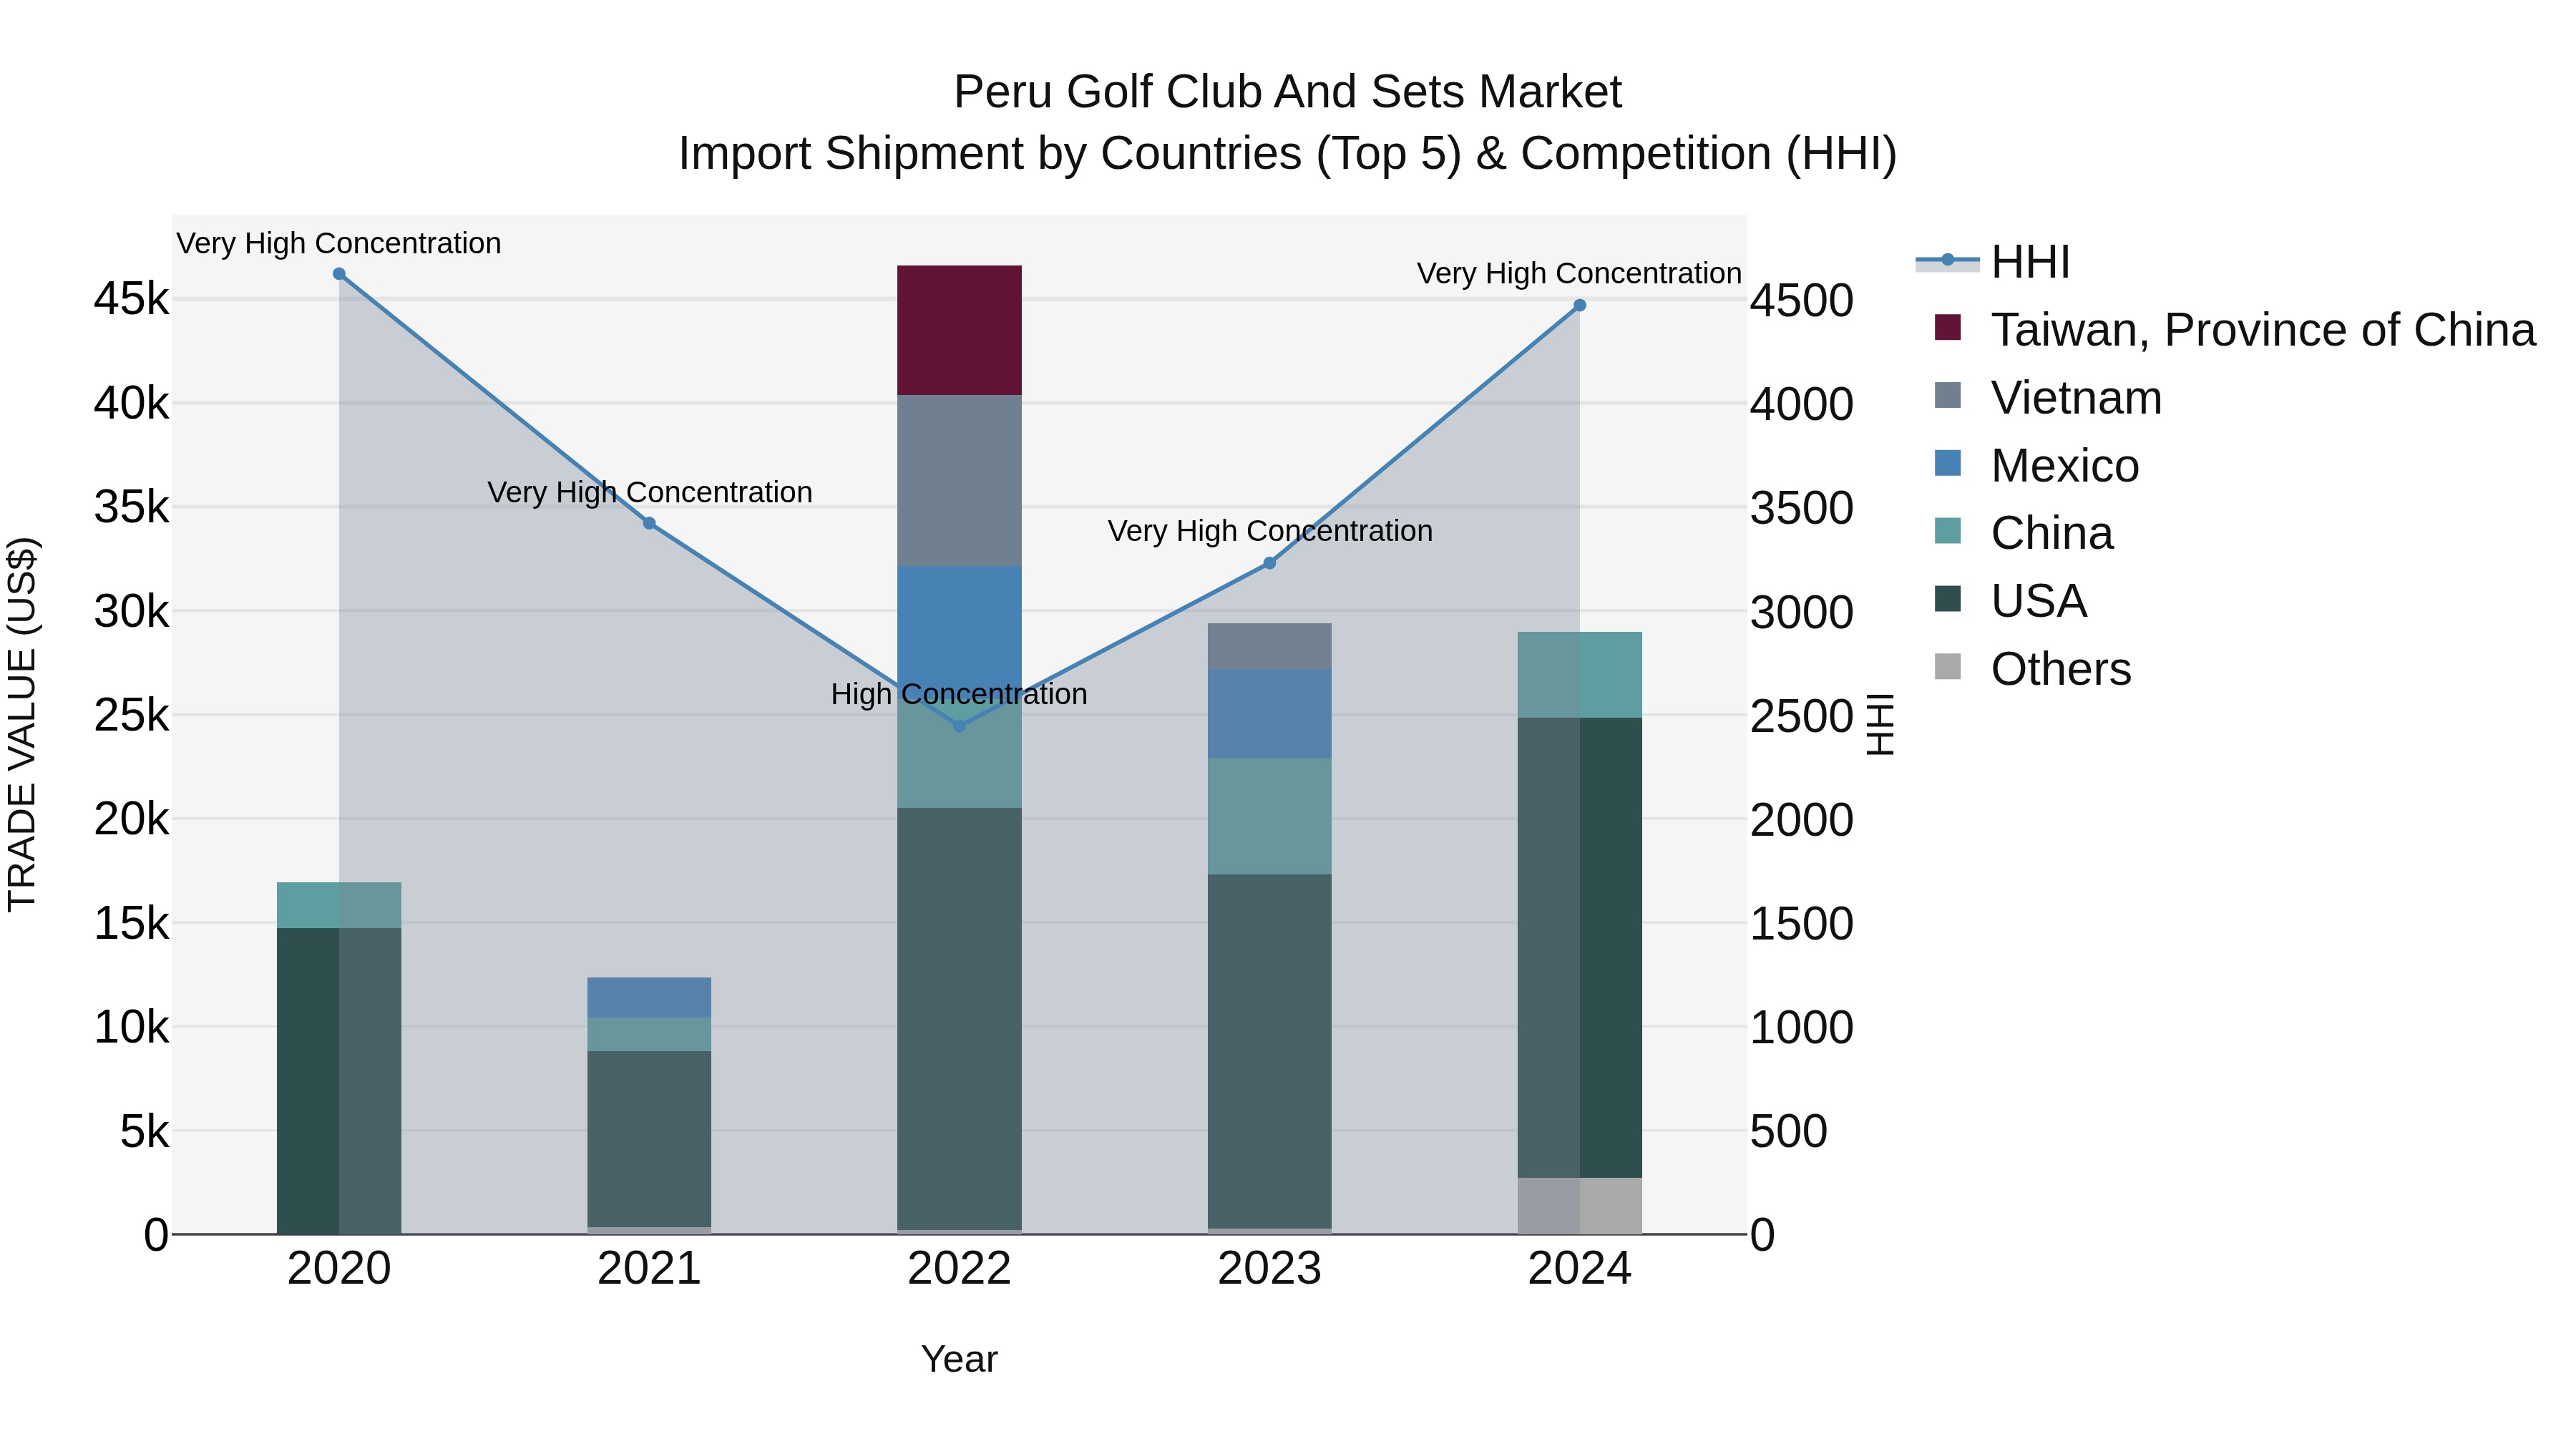Click the USA bar segment in 2021

[x=649, y=1139]
